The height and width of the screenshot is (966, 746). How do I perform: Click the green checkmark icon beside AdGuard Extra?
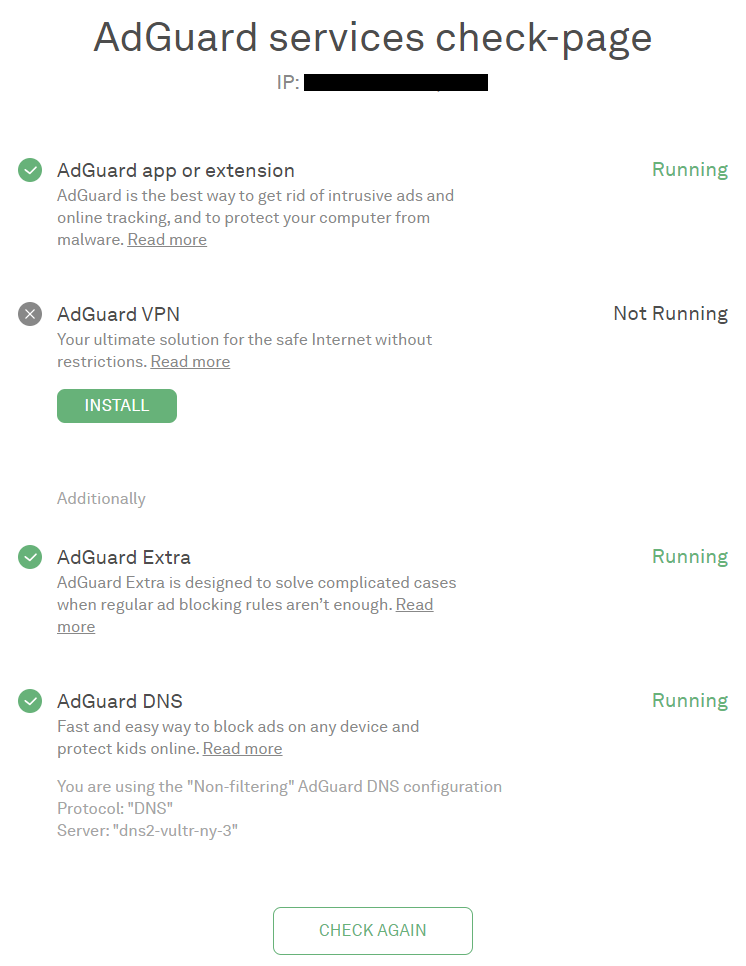pos(30,557)
